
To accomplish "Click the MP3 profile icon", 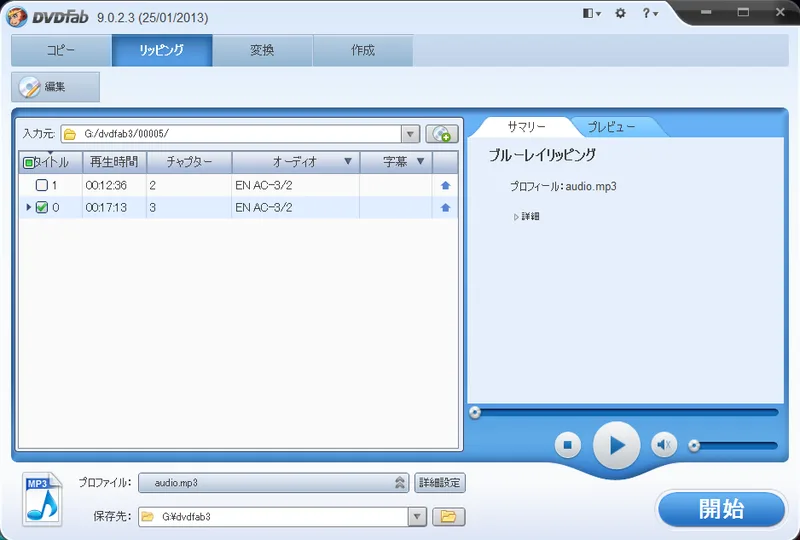I will coord(42,499).
